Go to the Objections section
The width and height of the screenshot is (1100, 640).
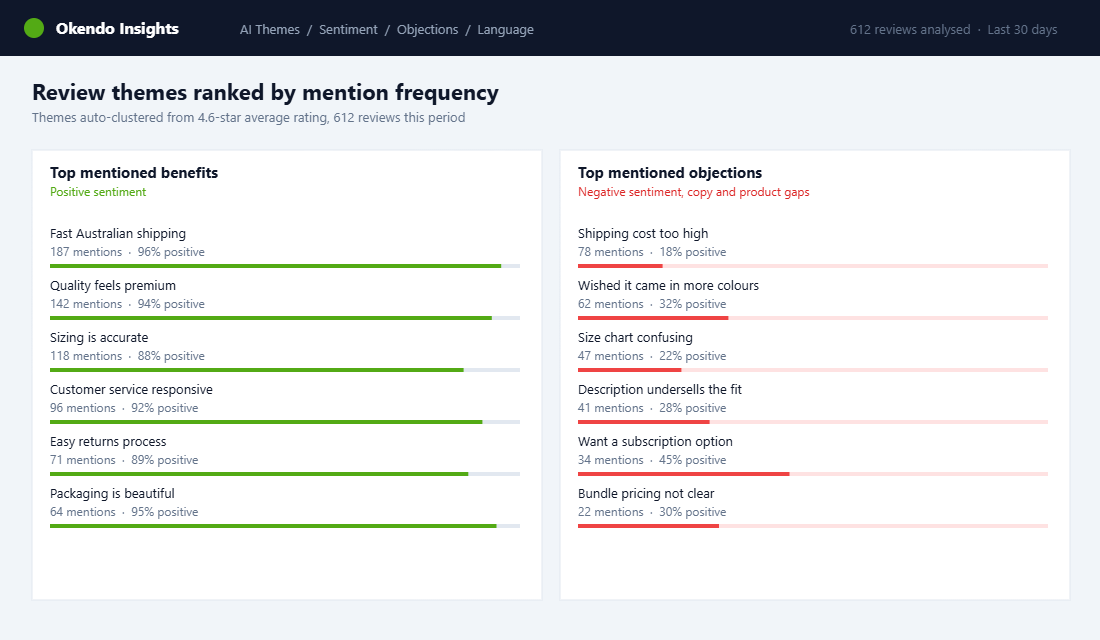427,29
